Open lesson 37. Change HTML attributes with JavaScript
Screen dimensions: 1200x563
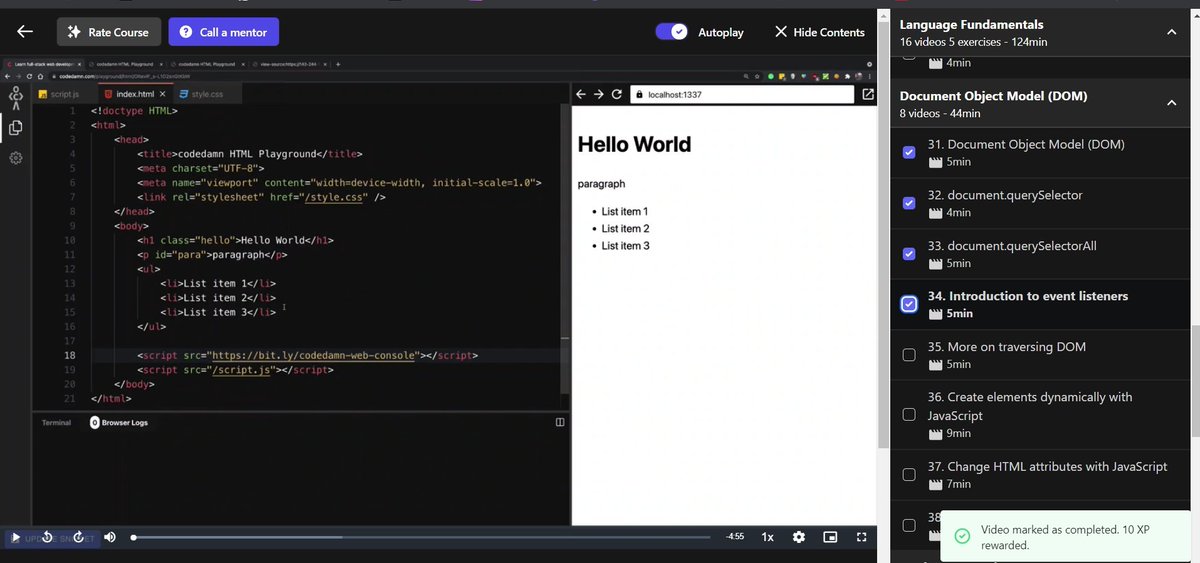pyautogui.click(x=1047, y=466)
